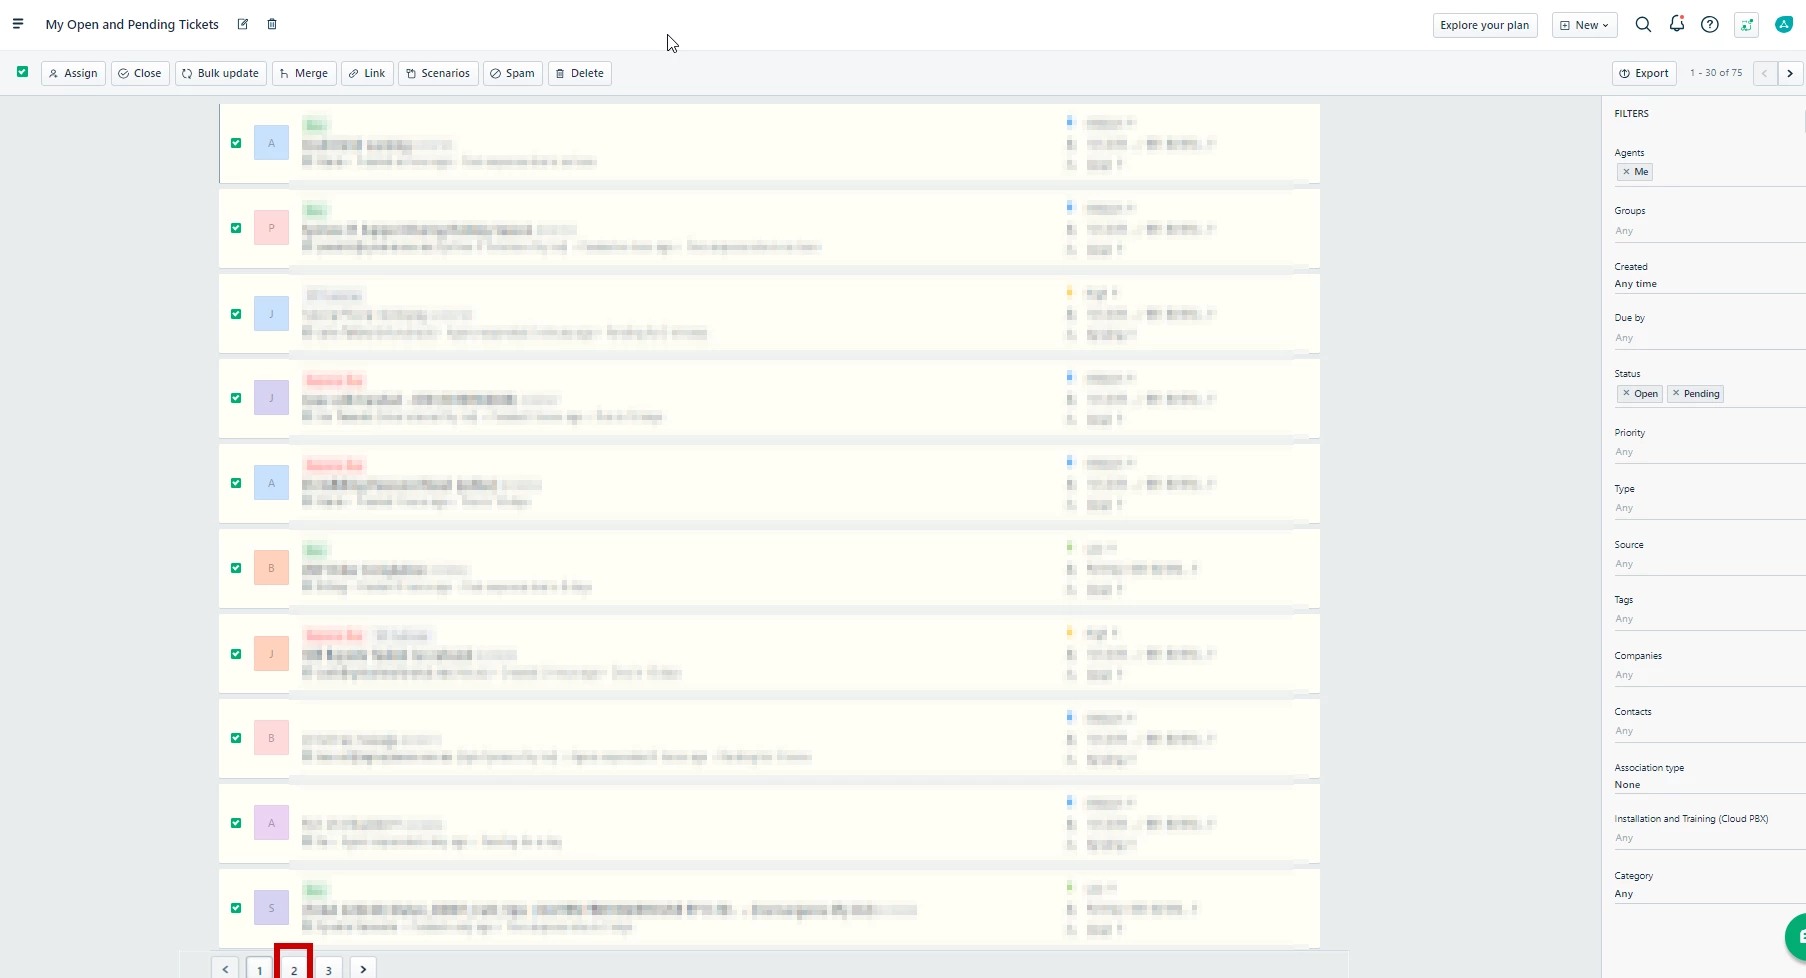Open the Groups filter field
The image size is (1806, 978).
click(1708, 231)
